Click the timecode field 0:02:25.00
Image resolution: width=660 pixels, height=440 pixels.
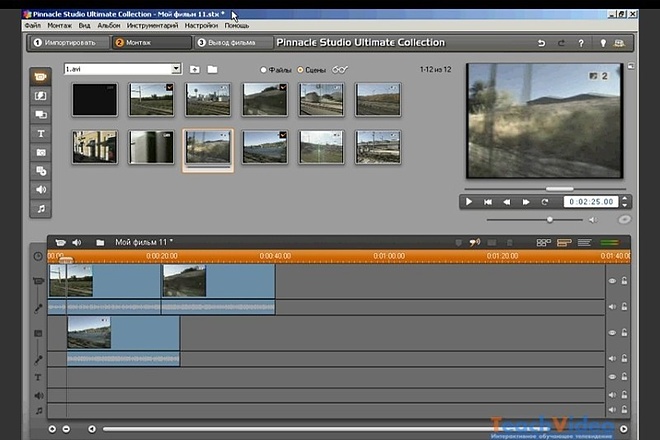[591, 202]
